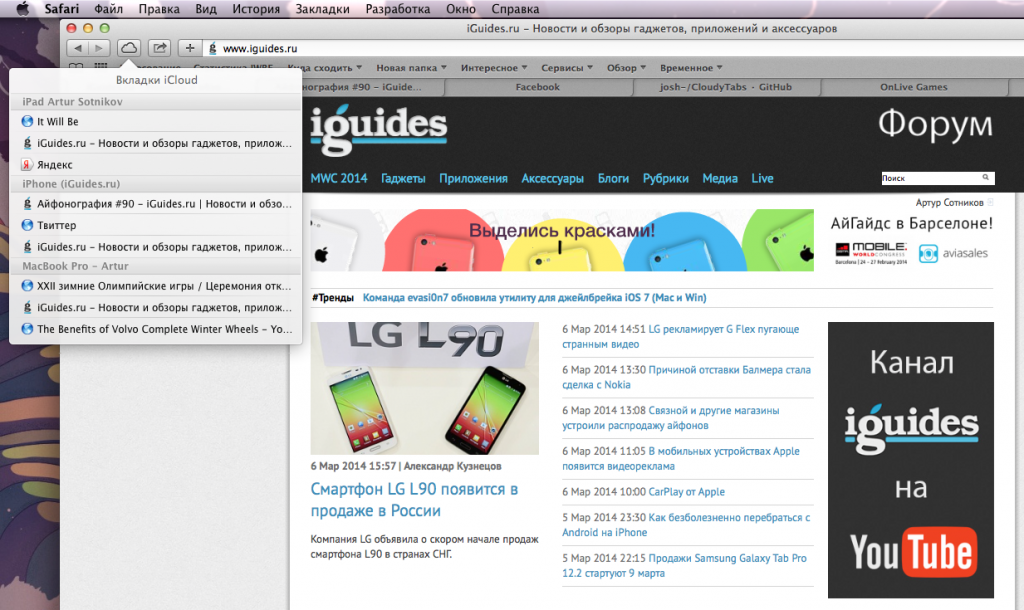Open Гаджеты navigation section

tap(403, 178)
